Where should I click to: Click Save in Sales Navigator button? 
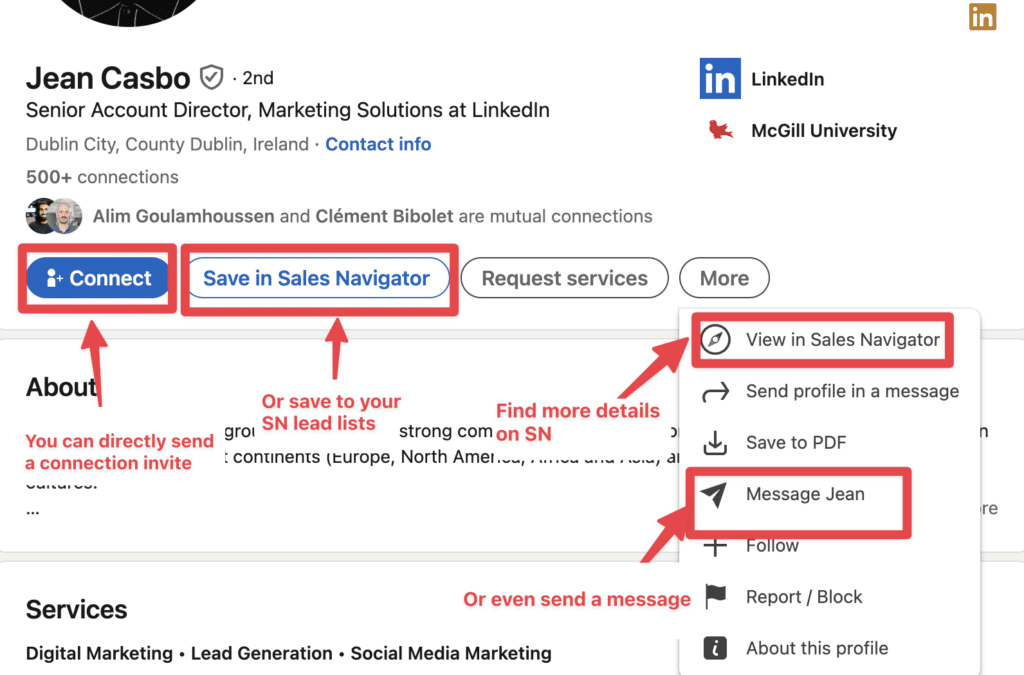(319, 278)
